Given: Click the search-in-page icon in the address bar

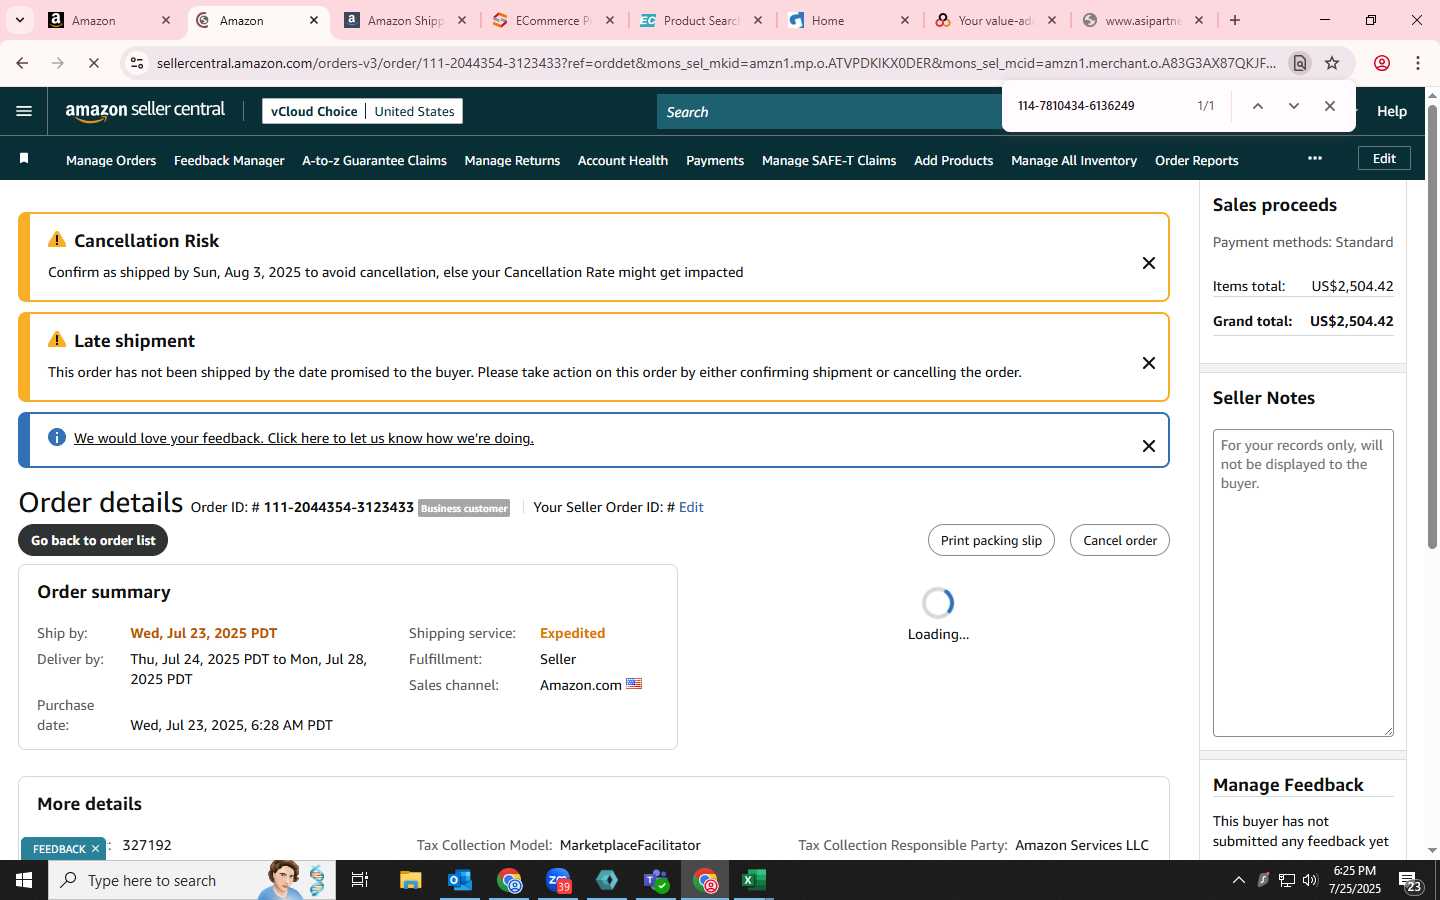Looking at the screenshot, I should (1299, 63).
